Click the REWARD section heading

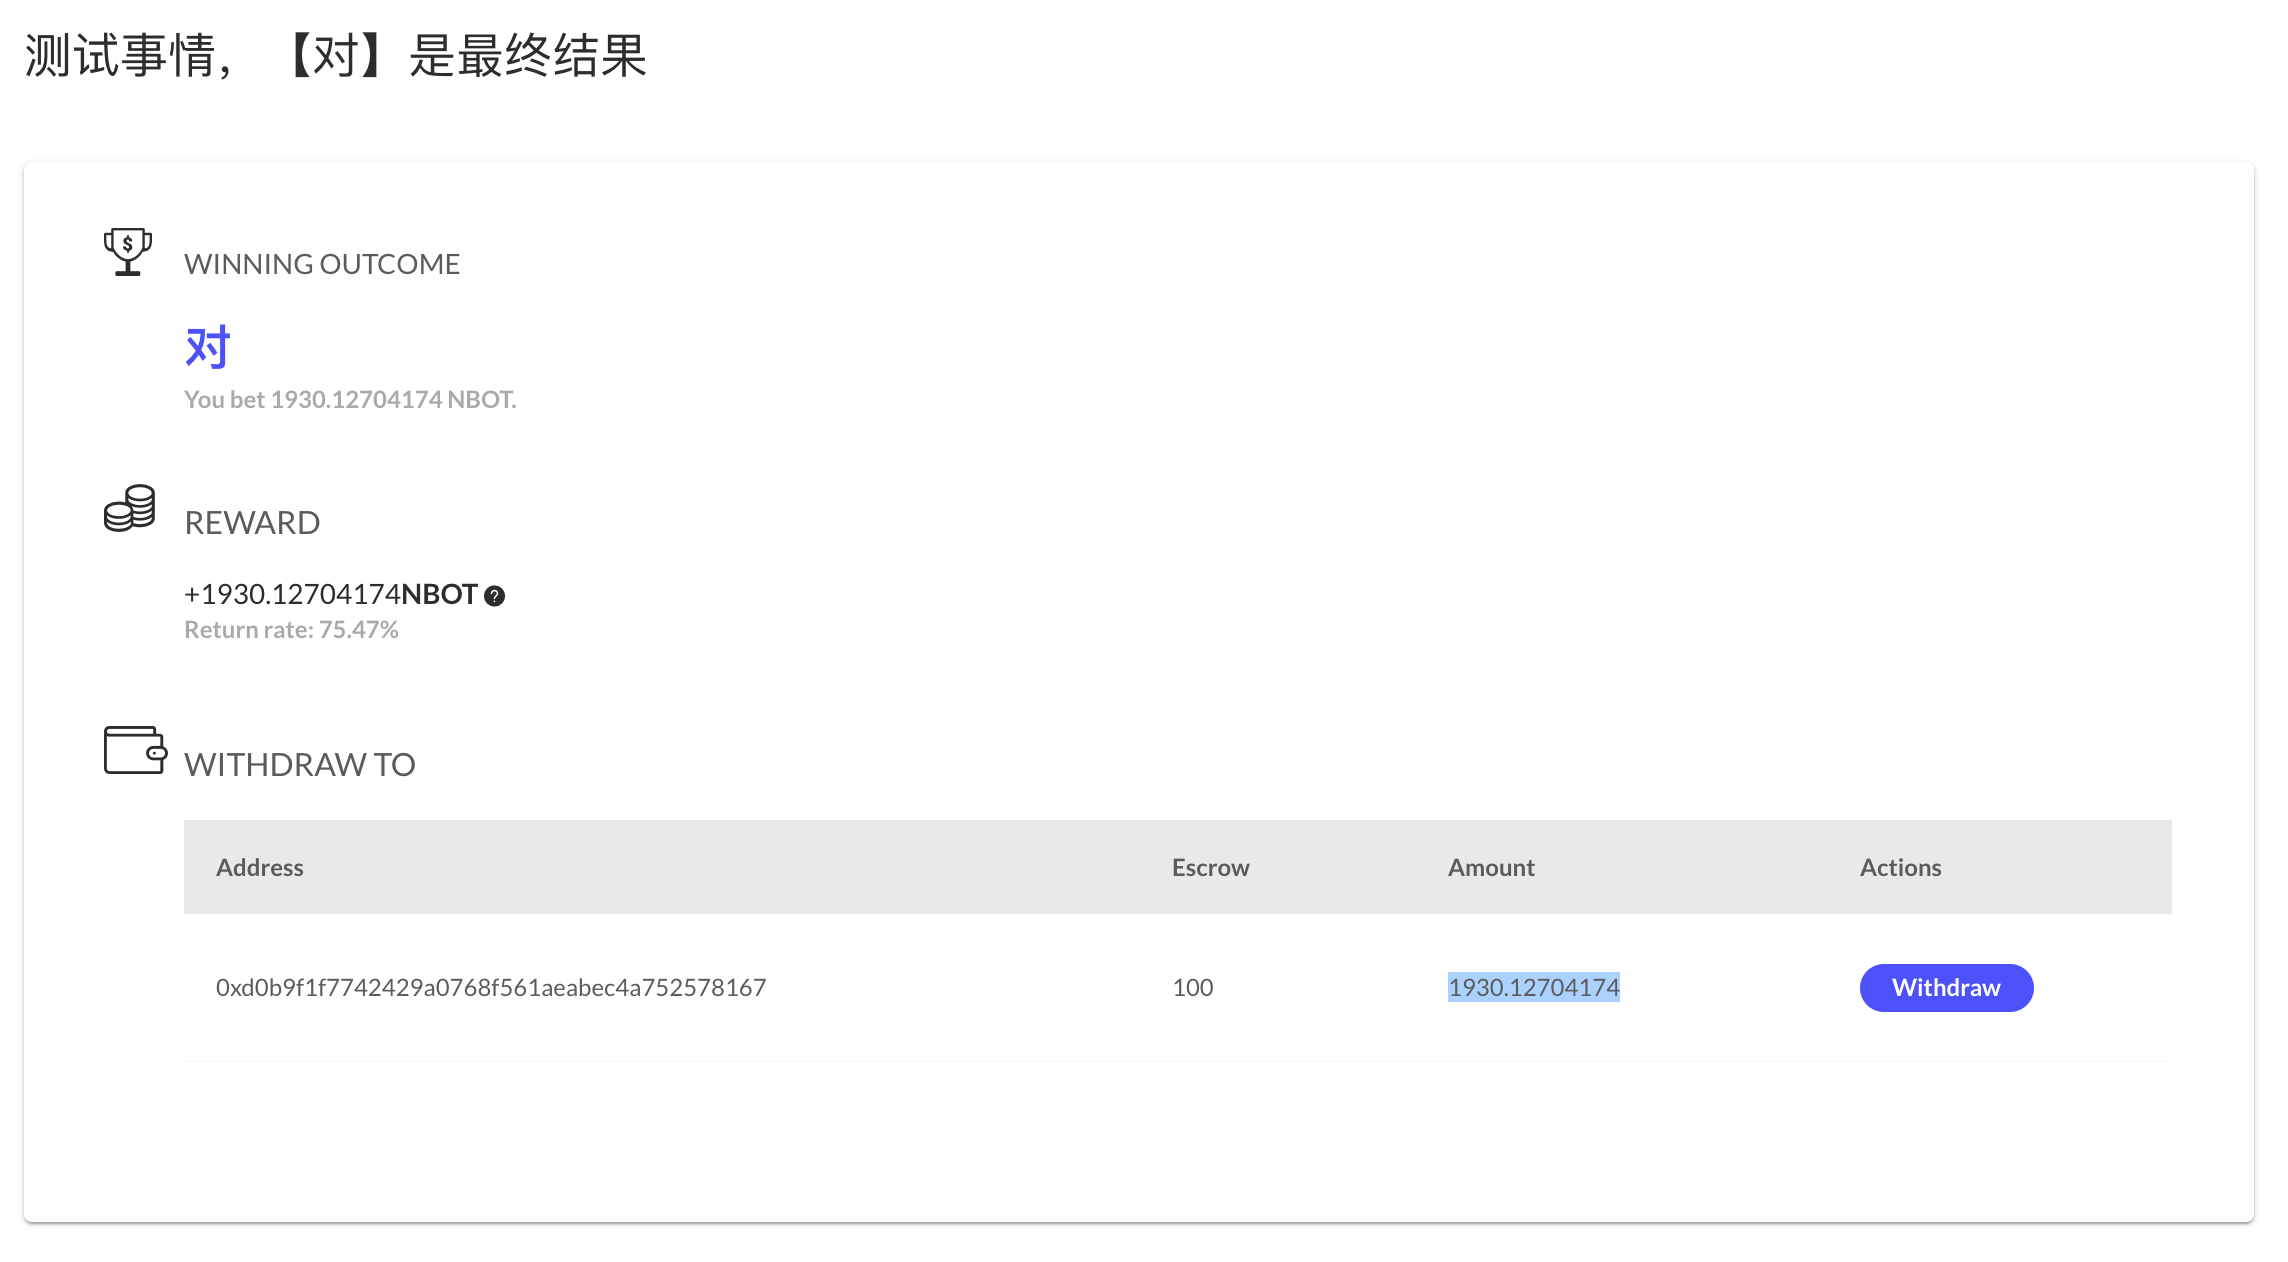(251, 521)
